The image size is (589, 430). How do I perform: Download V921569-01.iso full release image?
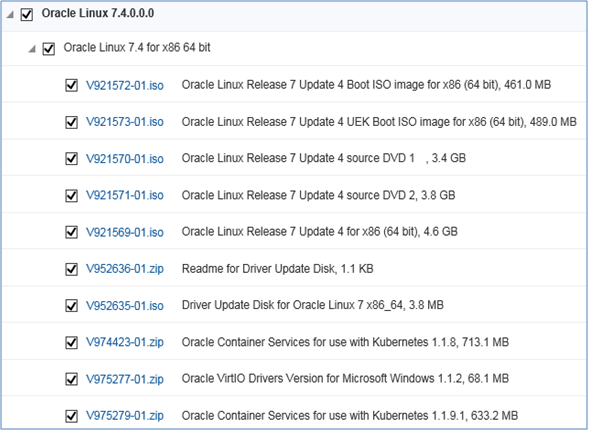click(125, 232)
